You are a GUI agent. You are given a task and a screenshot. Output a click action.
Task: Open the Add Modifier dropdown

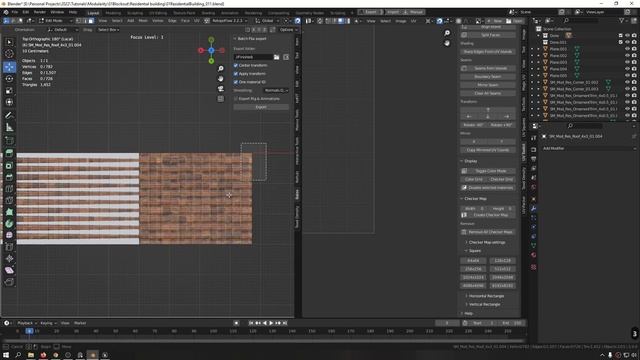589,149
